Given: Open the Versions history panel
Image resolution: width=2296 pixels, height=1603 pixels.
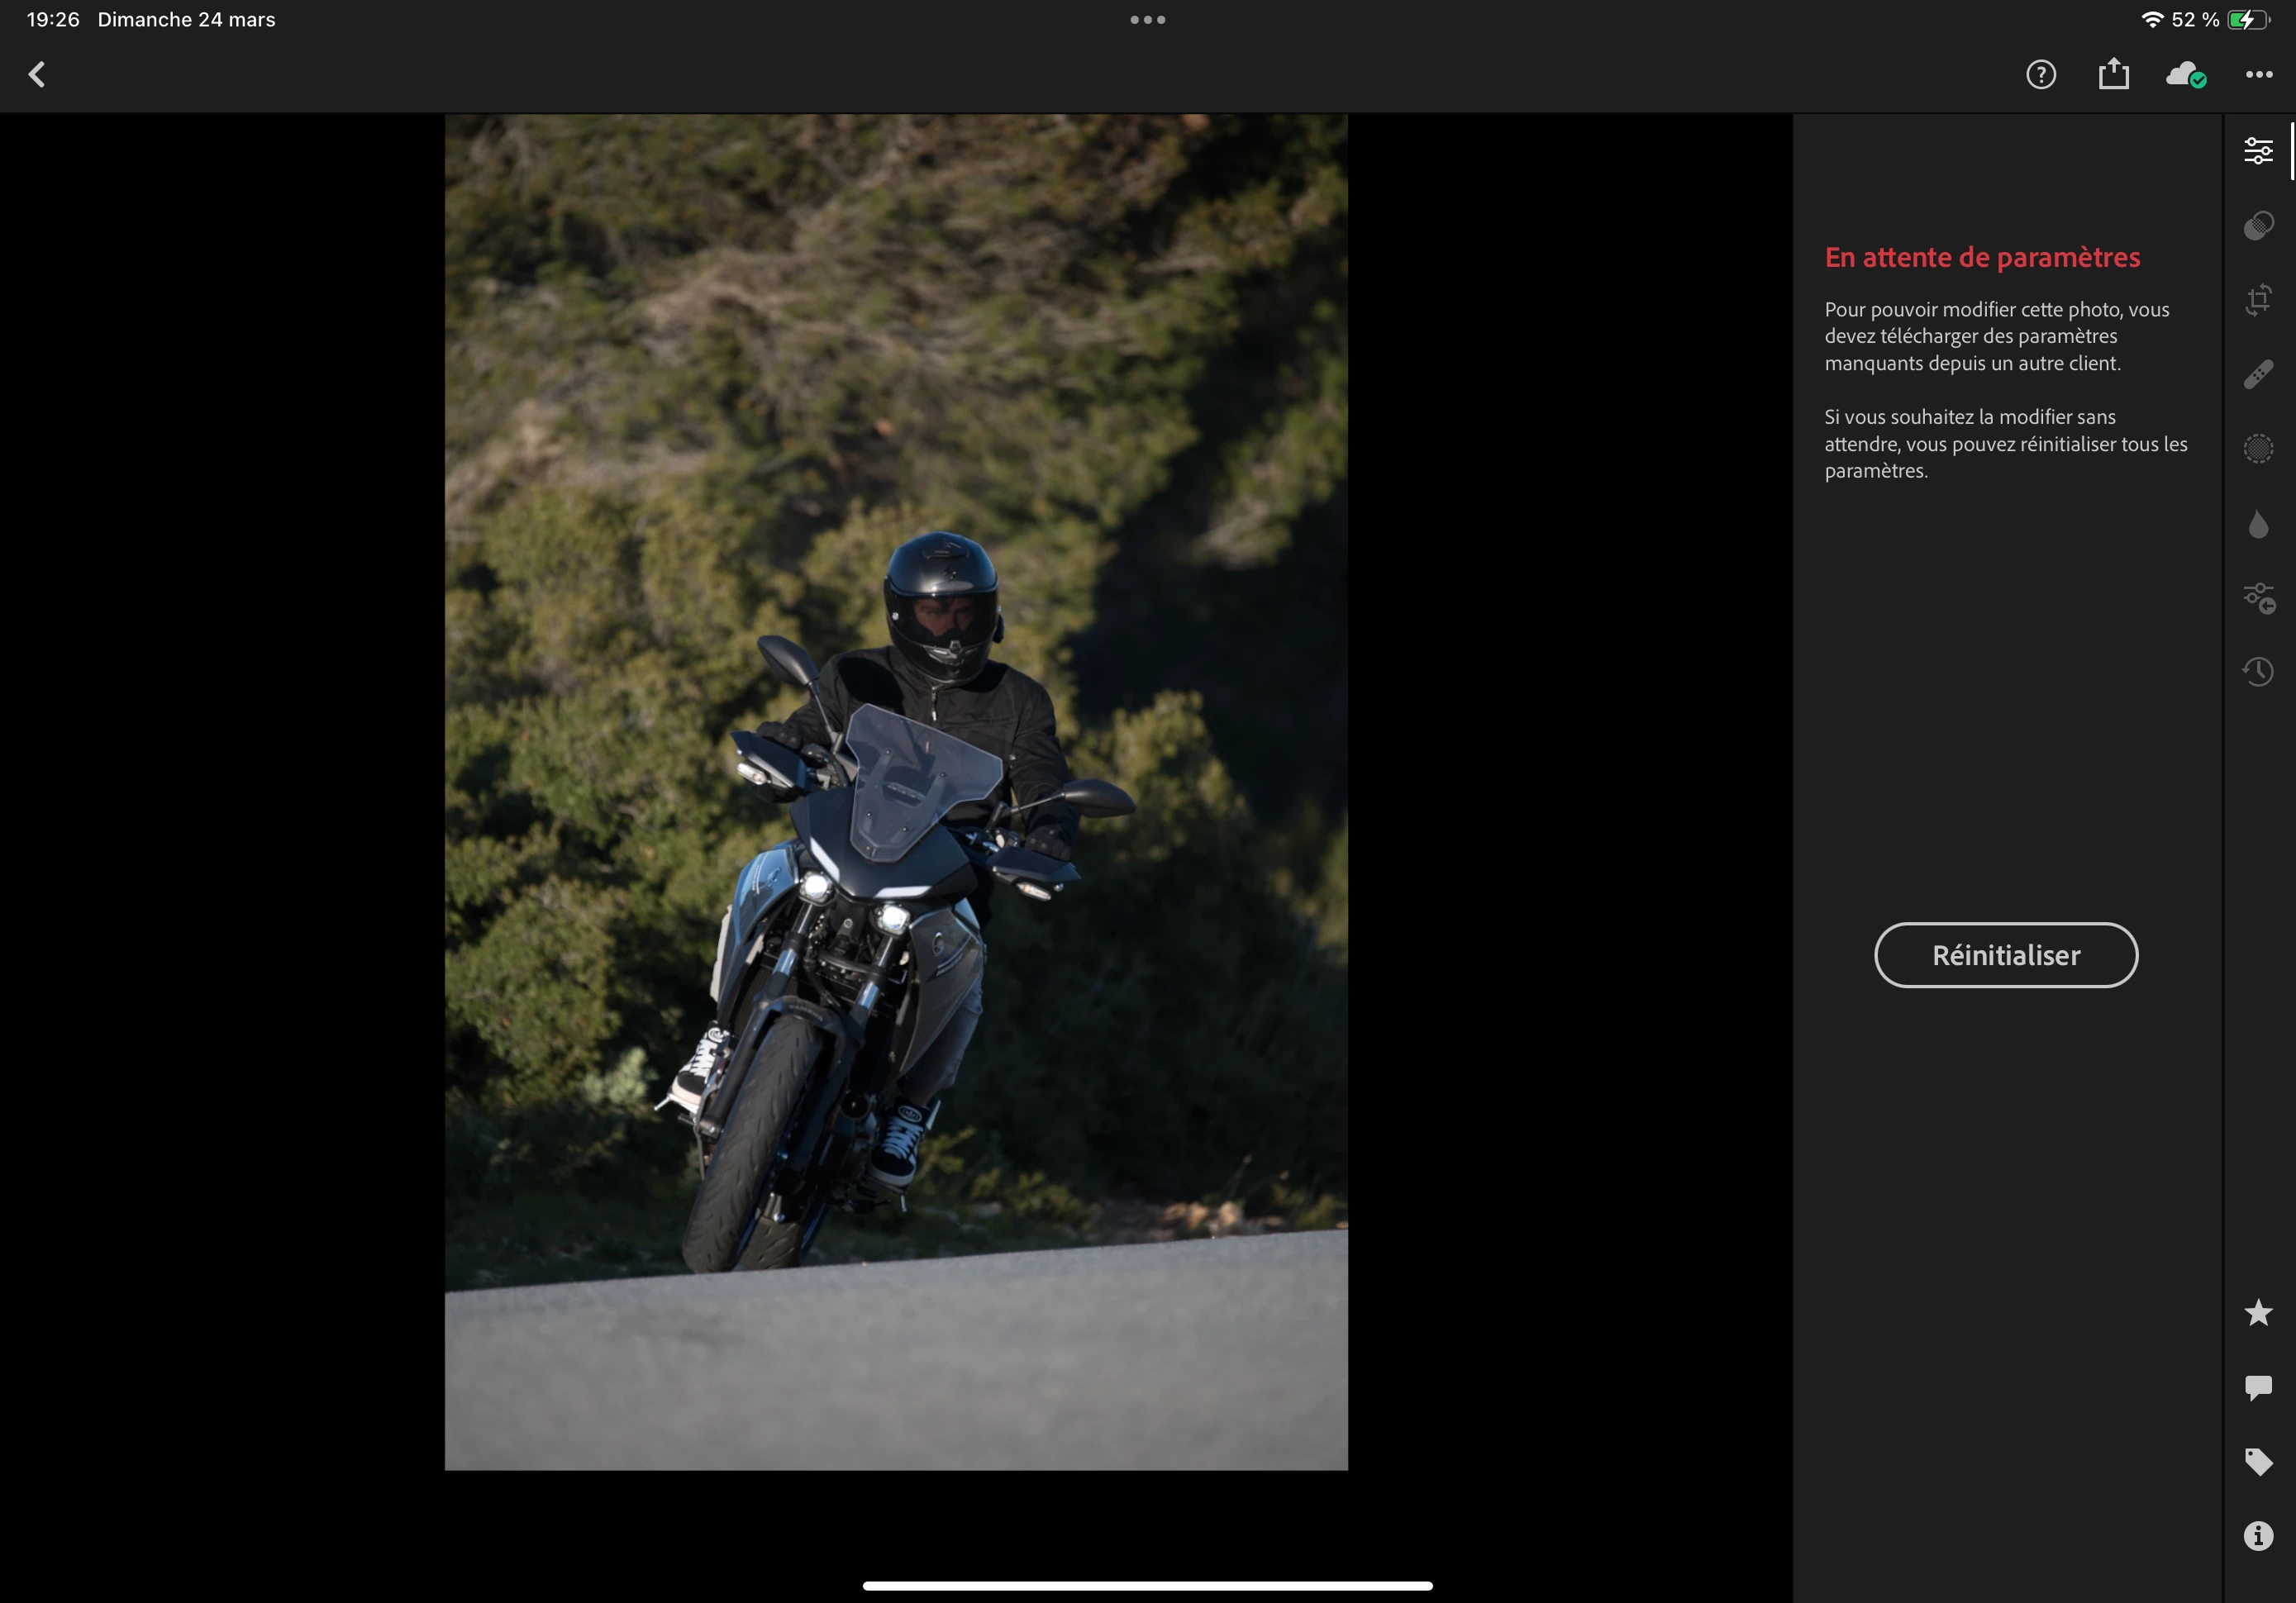Looking at the screenshot, I should click(x=2258, y=672).
